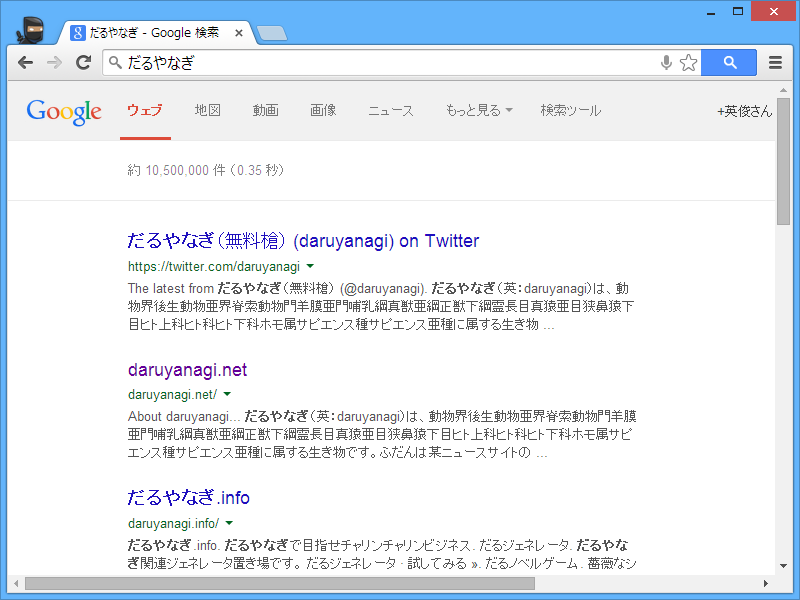This screenshot has width=800, height=600.
Task: Expand the もっと見る dropdown
Action: pyautogui.click(x=479, y=110)
